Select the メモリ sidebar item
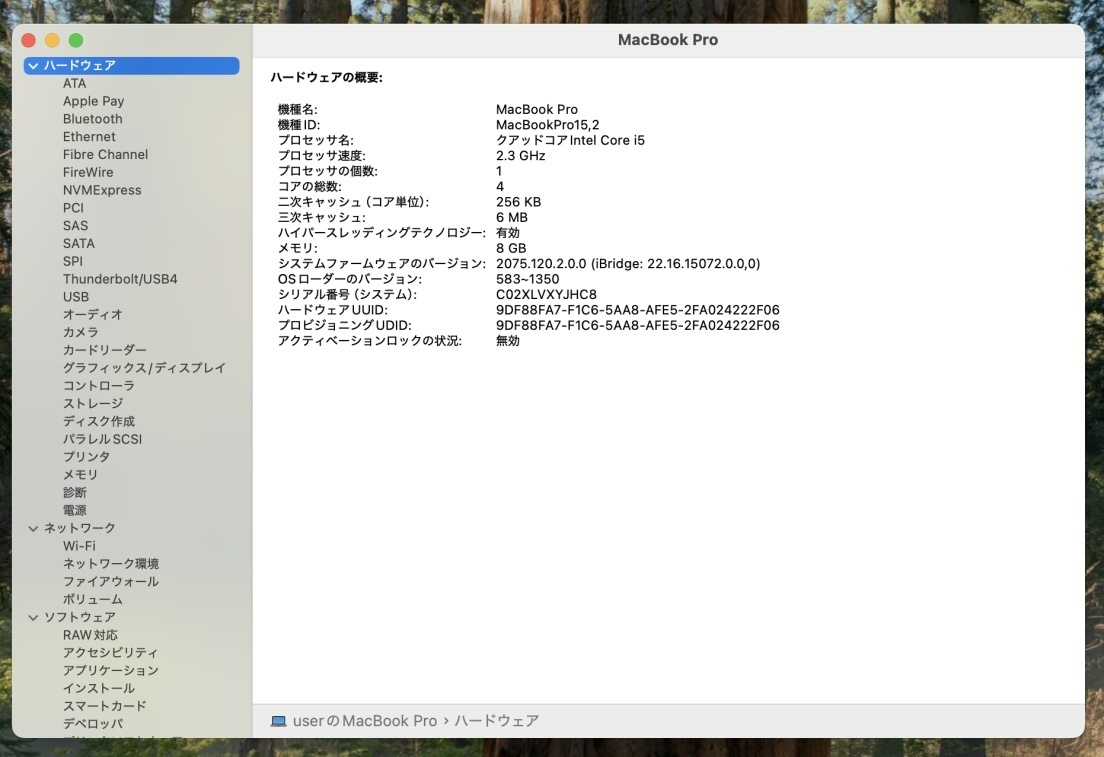Screen dimensions: 1104x757 [x=80, y=475]
